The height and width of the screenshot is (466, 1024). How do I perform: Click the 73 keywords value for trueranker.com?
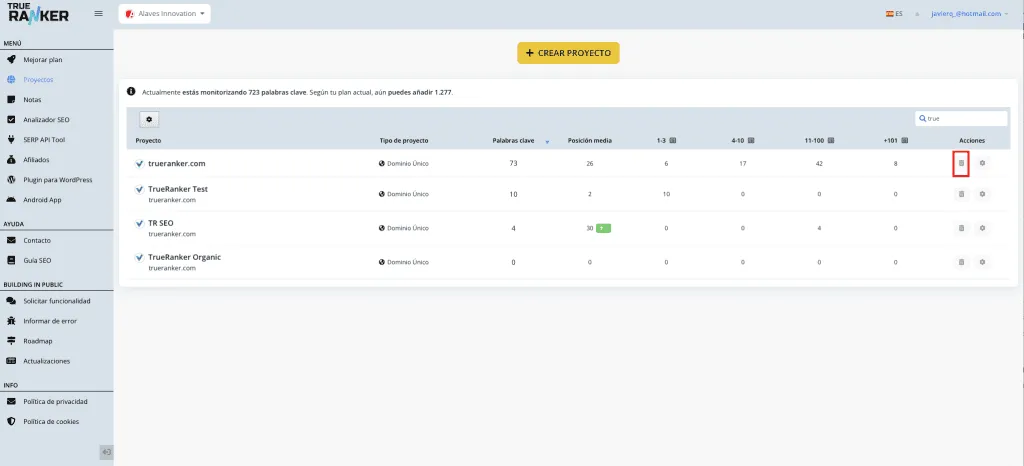pyautogui.click(x=513, y=163)
